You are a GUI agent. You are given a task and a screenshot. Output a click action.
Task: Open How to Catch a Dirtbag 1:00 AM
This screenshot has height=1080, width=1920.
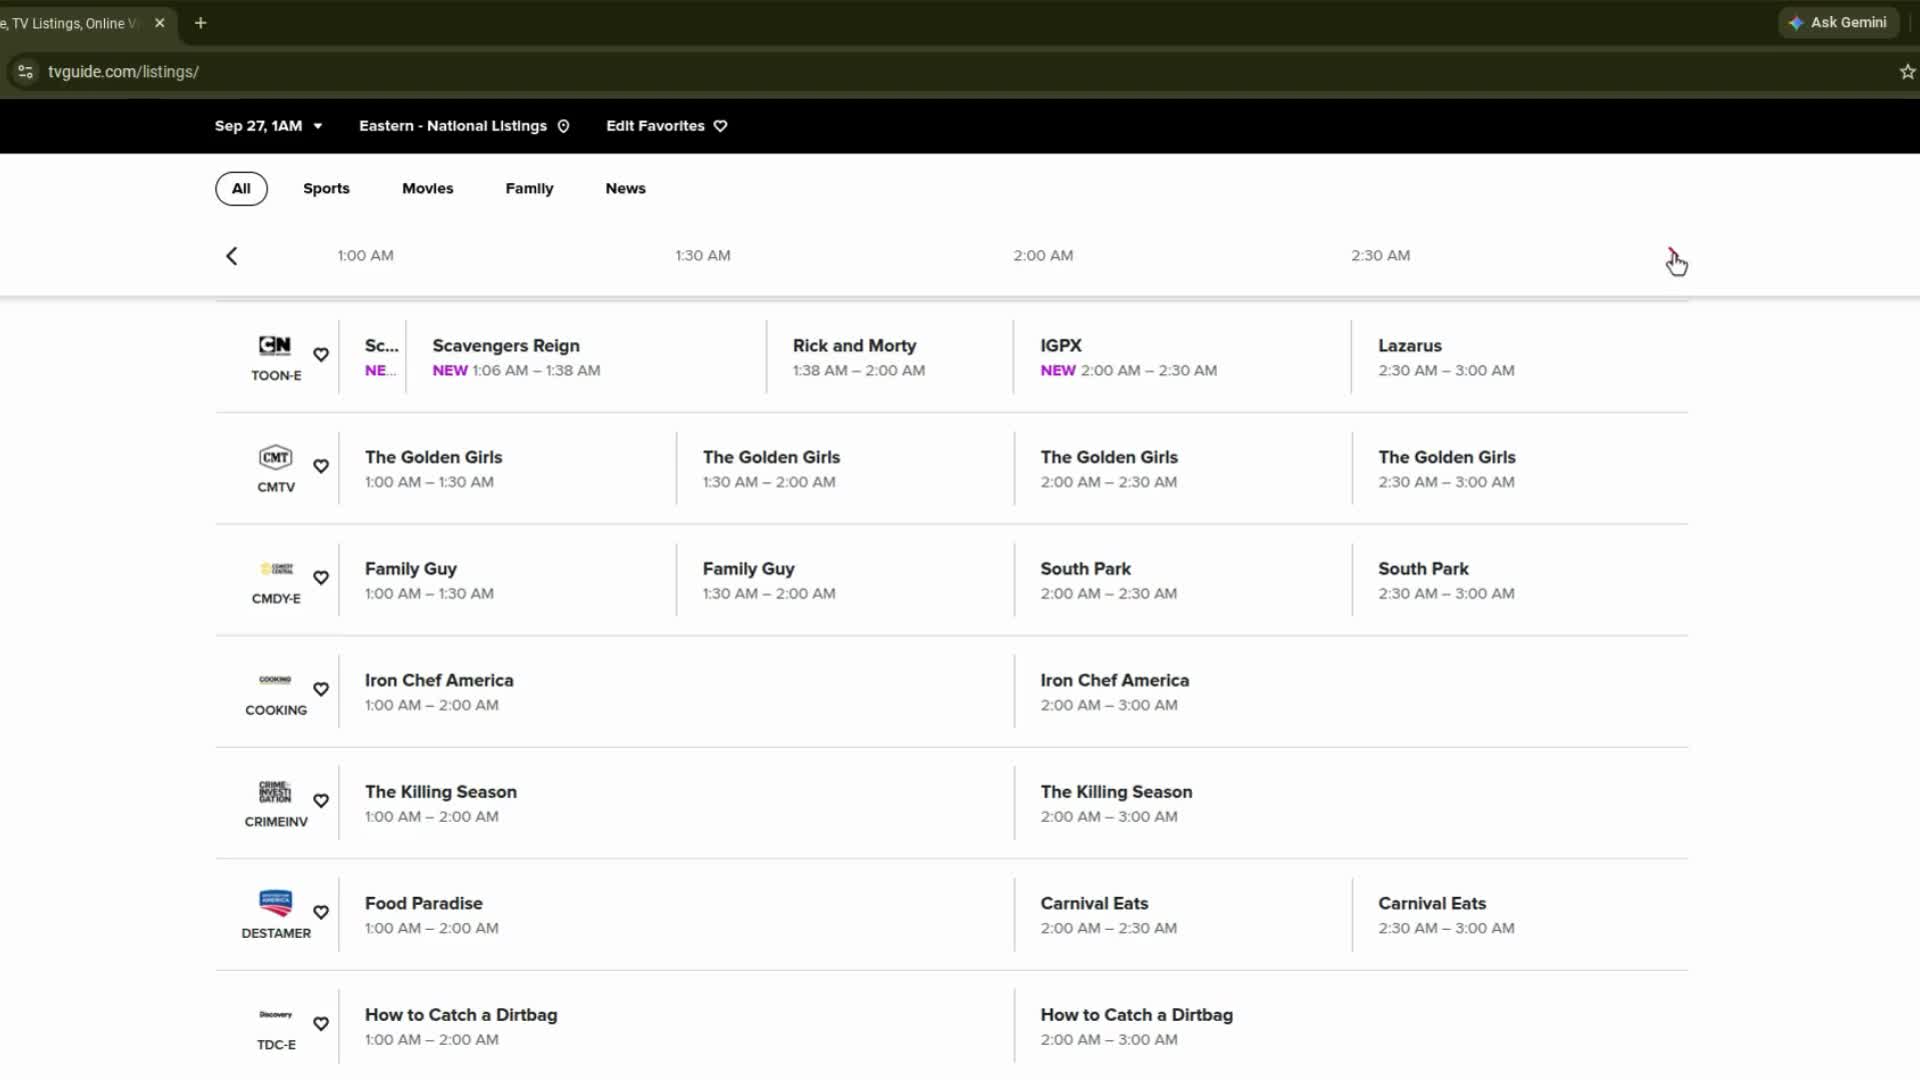(677, 1026)
